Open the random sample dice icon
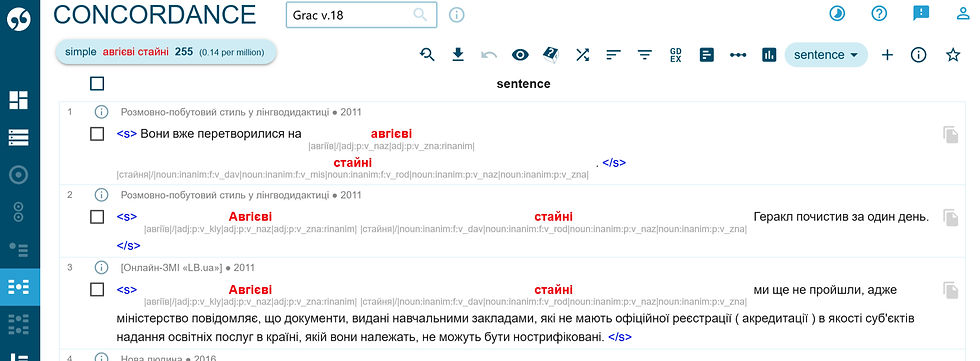The width and height of the screenshot is (980, 361). click(551, 55)
